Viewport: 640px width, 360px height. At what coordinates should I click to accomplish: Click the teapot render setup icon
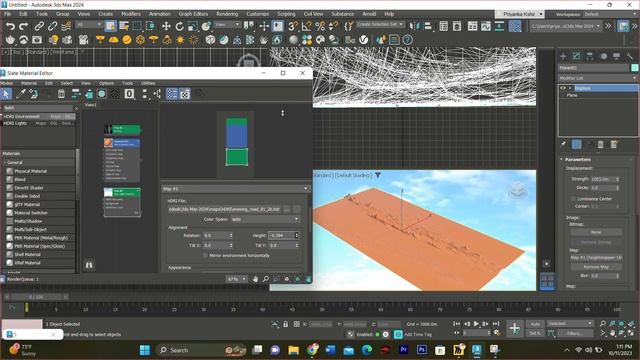(x=10, y=40)
